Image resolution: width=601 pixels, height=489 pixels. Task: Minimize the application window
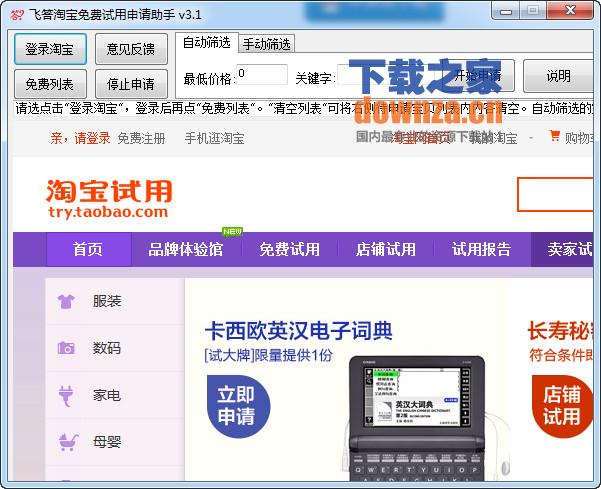coord(506,11)
